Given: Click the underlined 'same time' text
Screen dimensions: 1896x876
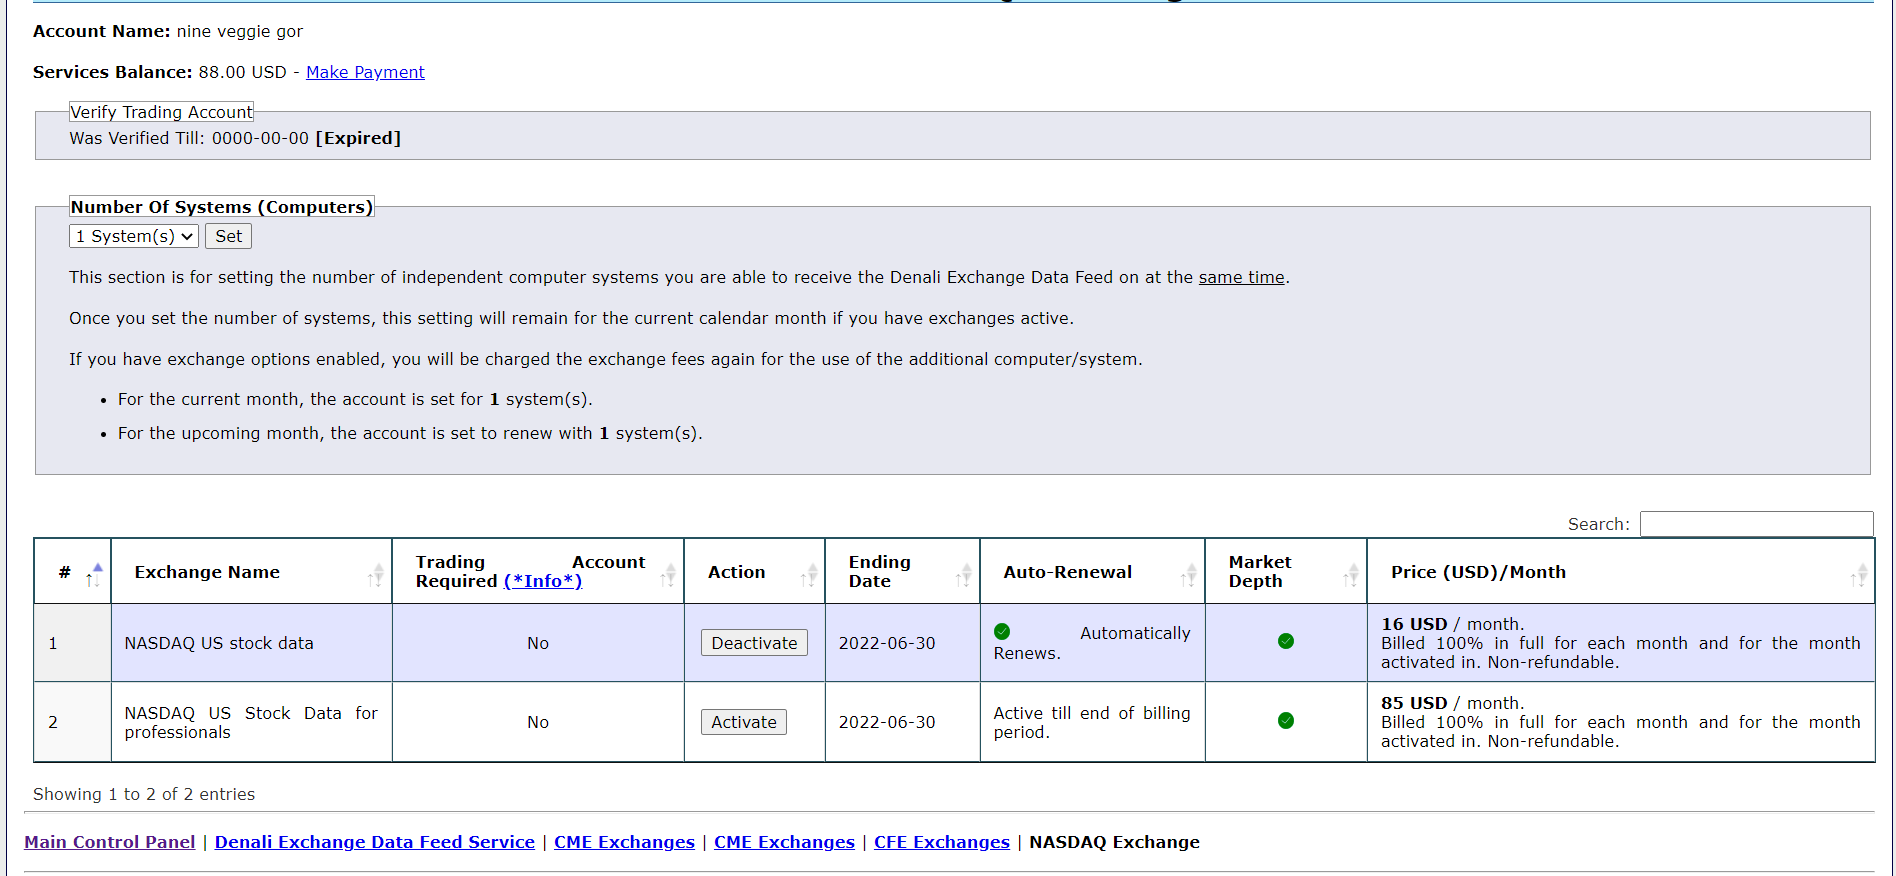Looking at the screenshot, I should tap(1241, 277).
